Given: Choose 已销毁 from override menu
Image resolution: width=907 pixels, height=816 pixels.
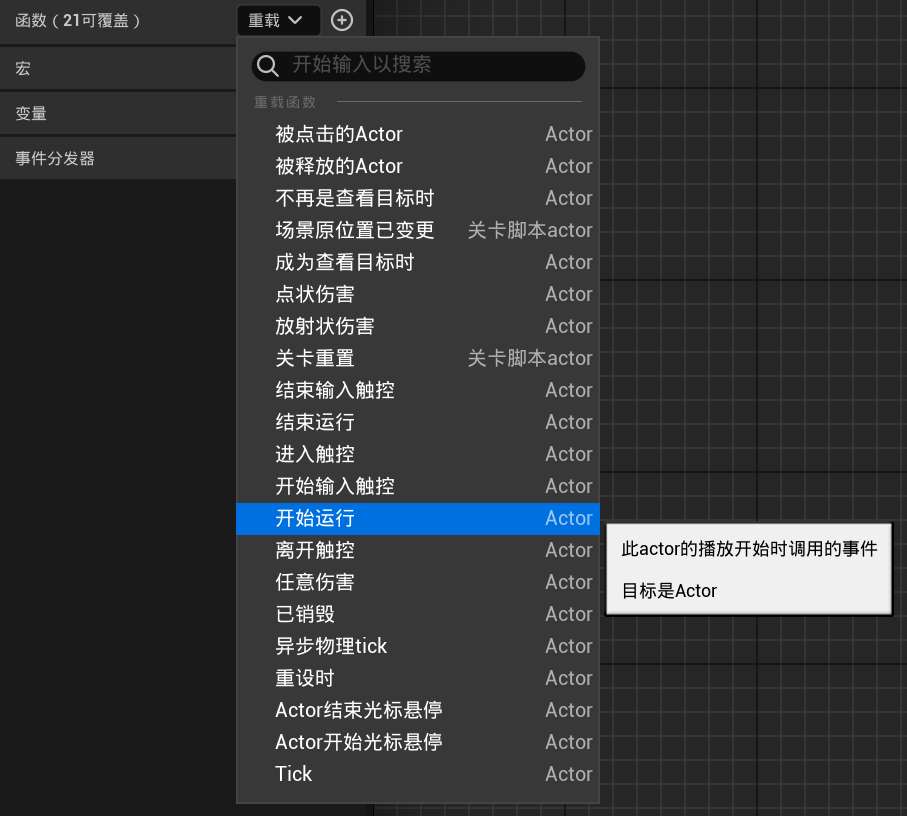Looking at the screenshot, I should (305, 614).
